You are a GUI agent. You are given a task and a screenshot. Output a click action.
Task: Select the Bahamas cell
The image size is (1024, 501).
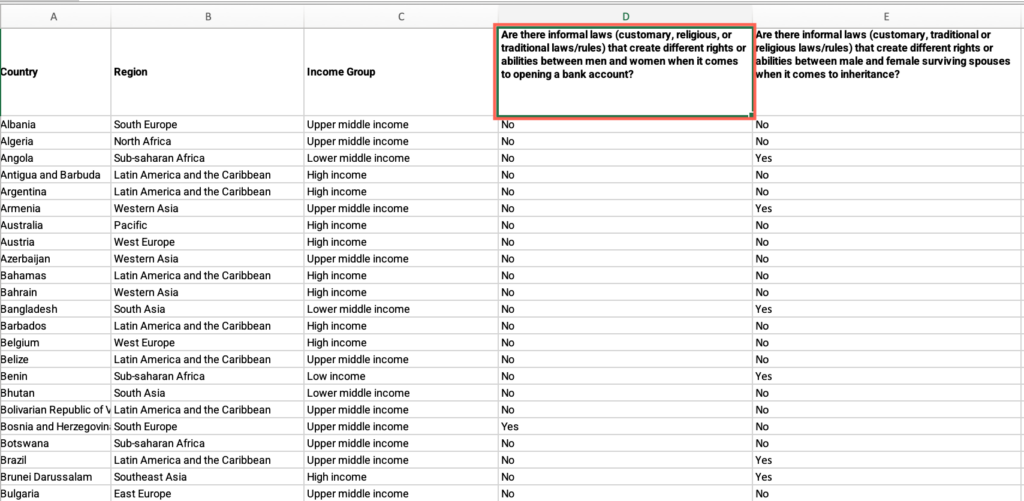point(56,276)
